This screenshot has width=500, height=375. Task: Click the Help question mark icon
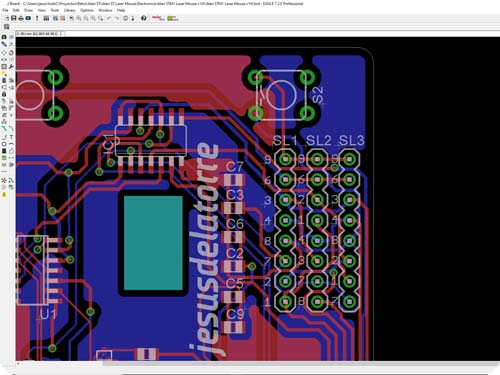[x=144, y=18]
